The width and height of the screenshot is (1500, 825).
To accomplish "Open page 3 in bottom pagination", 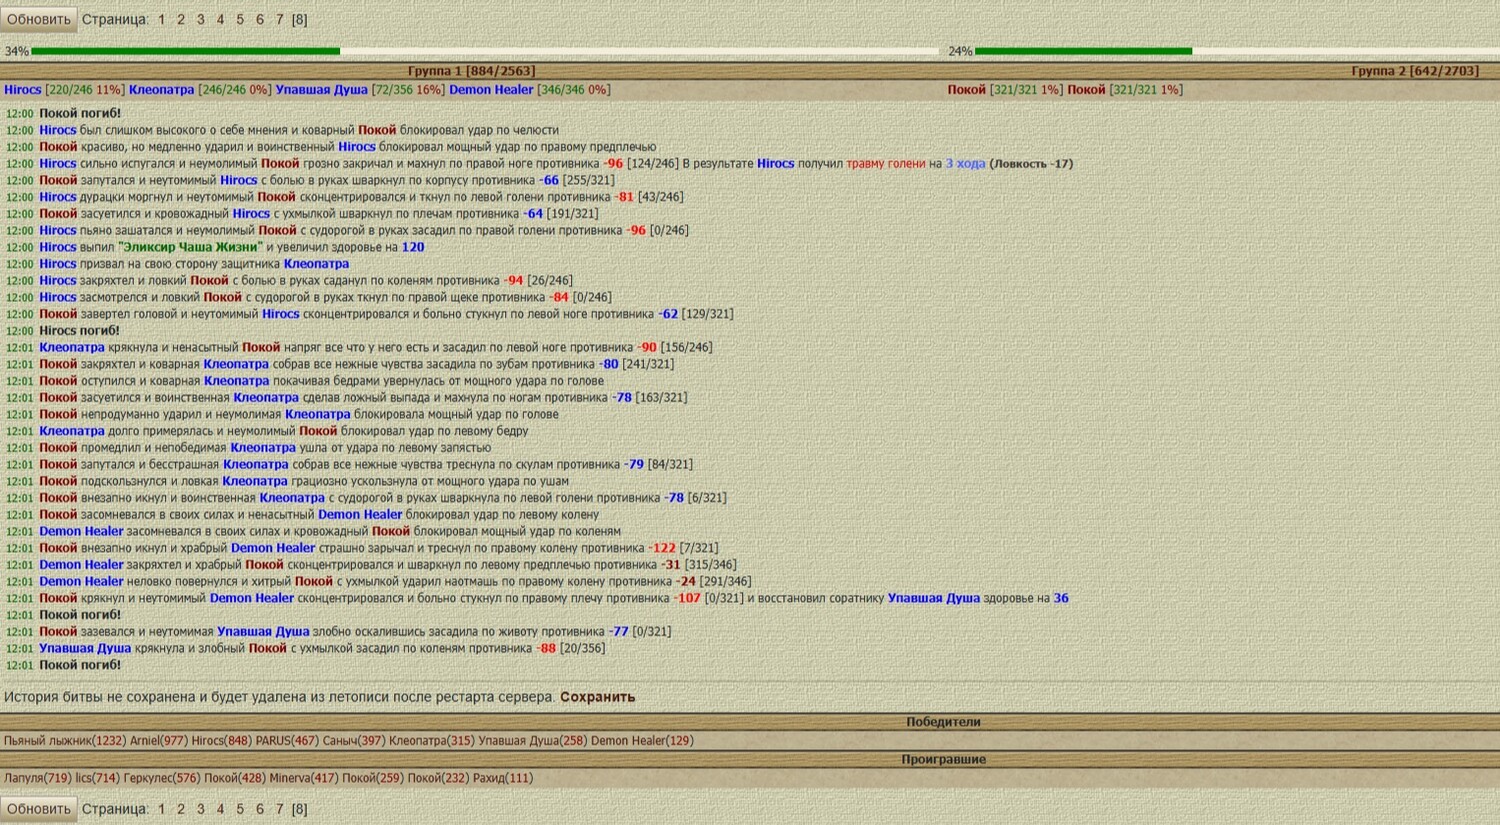I will coord(201,808).
